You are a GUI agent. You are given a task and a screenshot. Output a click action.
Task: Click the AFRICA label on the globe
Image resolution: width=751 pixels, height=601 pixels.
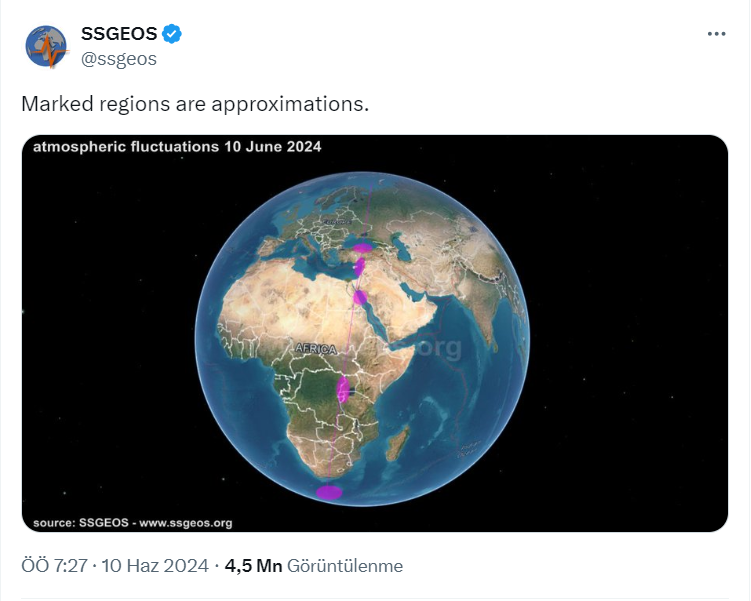click(x=315, y=348)
